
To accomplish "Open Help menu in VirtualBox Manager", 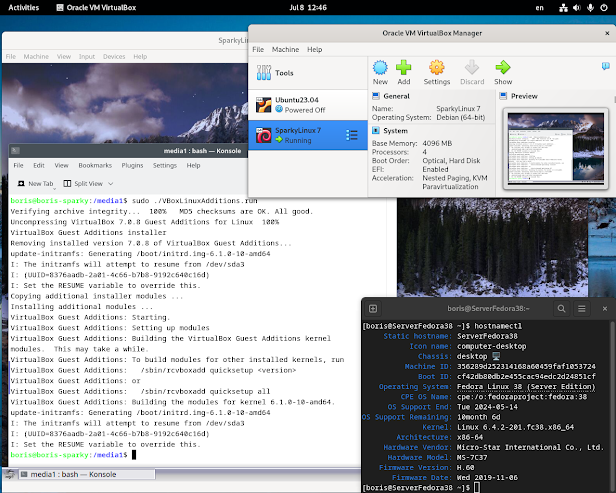I will point(315,49).
